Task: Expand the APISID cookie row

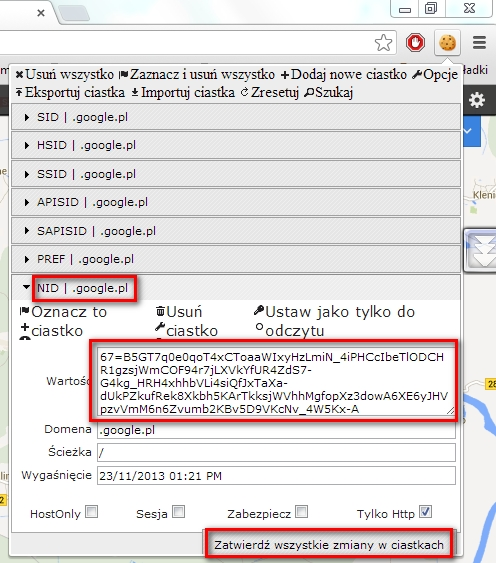Action: pos(236,203)
